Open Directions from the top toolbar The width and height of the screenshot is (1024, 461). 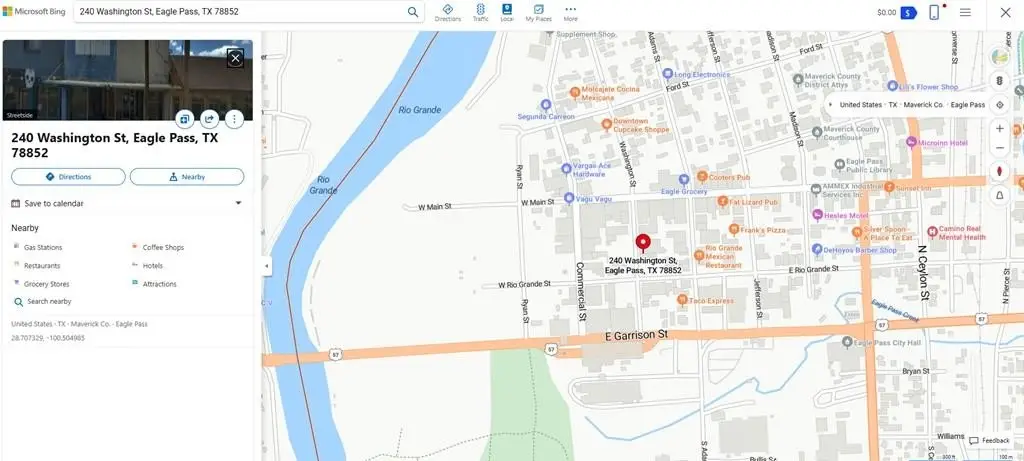[x=448, y=12]
